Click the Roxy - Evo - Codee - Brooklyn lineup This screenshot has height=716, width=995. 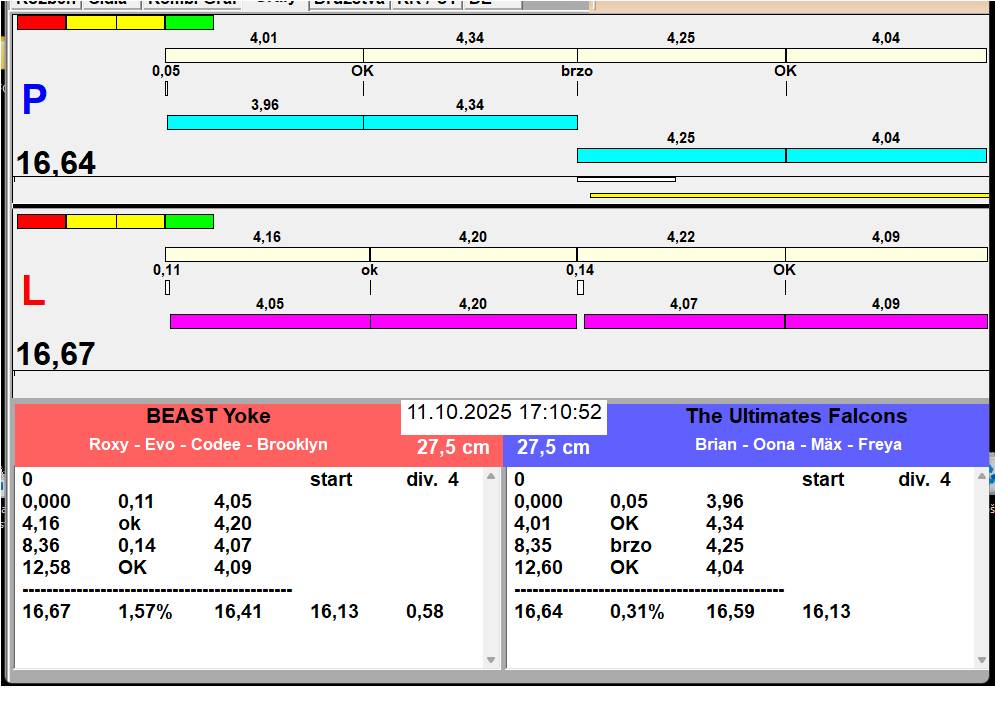(208, 444)
